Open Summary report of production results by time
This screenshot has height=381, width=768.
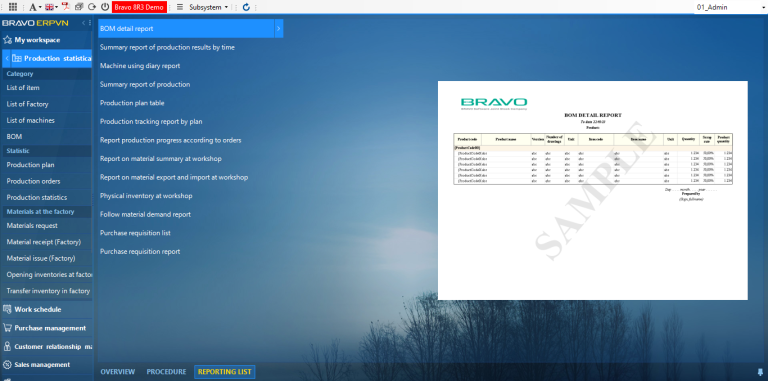167,48
